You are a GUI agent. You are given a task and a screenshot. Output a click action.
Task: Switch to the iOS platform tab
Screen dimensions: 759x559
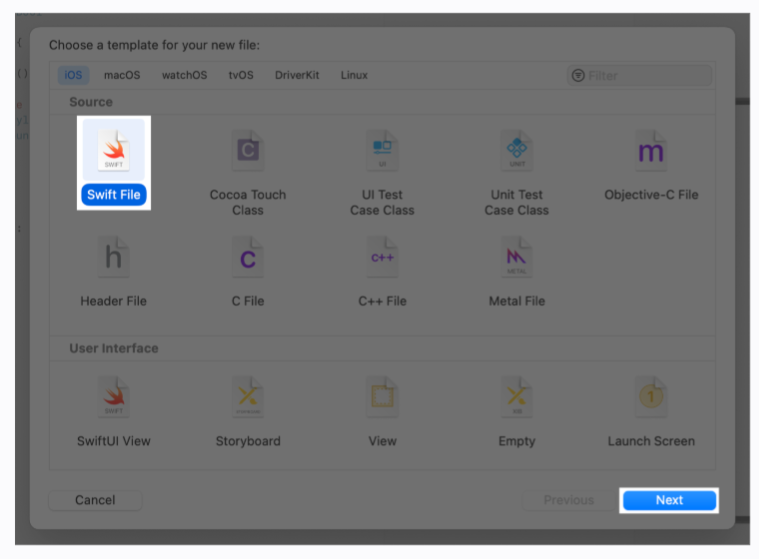pyautogui.click(x=74, y=75)
